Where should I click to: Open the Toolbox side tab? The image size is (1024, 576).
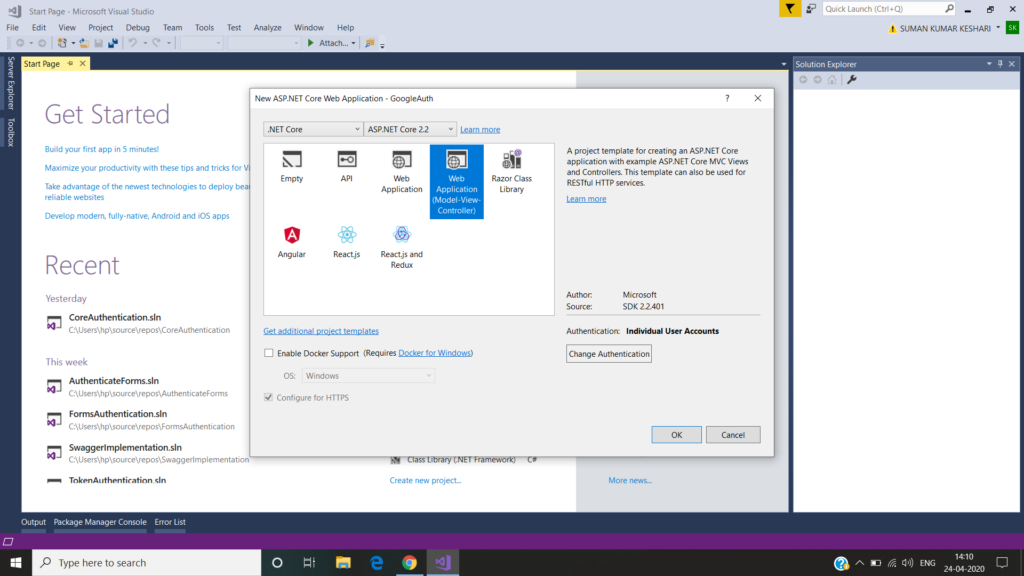pyautogui.click(x=10, y=133)
